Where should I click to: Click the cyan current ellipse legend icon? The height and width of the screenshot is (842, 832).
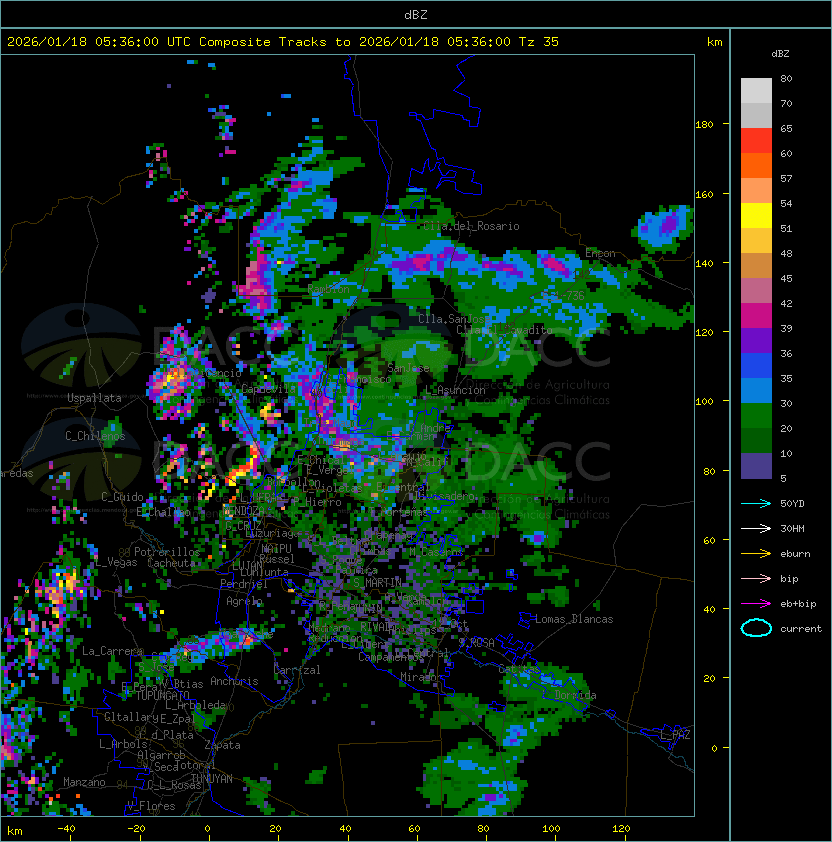pyautogui.click(x=756, y=628)
